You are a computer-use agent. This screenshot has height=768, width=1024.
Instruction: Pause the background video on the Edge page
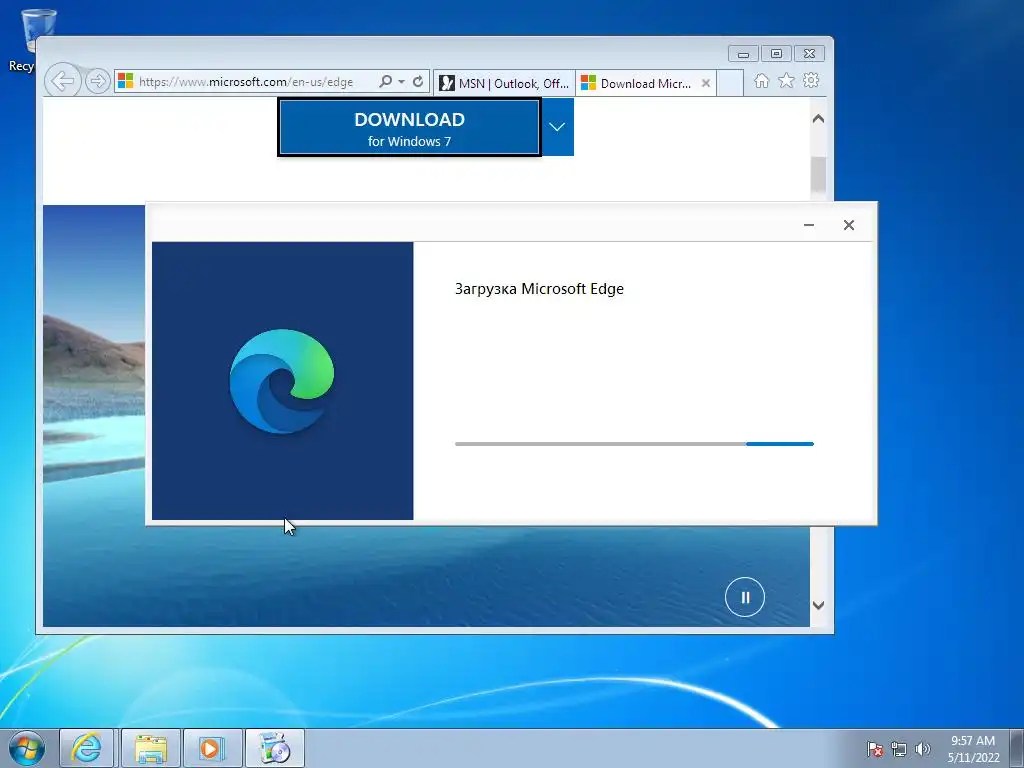744,597
